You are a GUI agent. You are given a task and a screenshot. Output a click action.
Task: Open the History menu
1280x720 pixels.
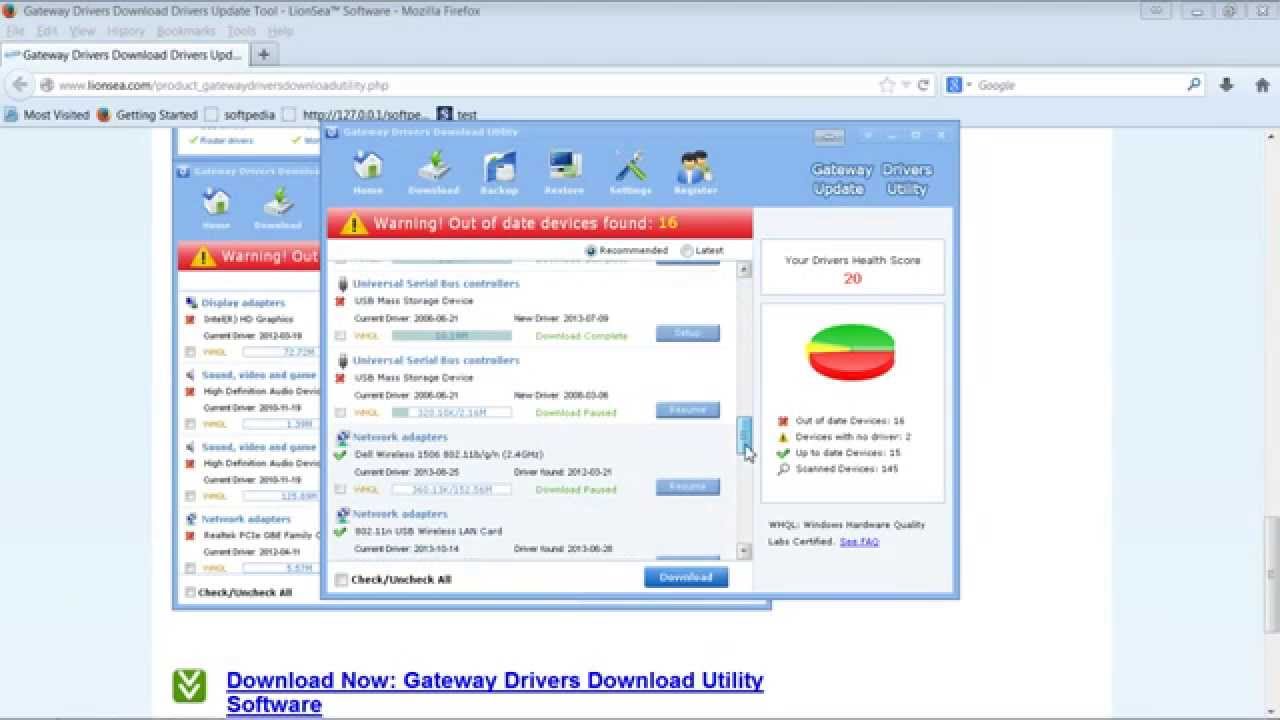[126, 31]
